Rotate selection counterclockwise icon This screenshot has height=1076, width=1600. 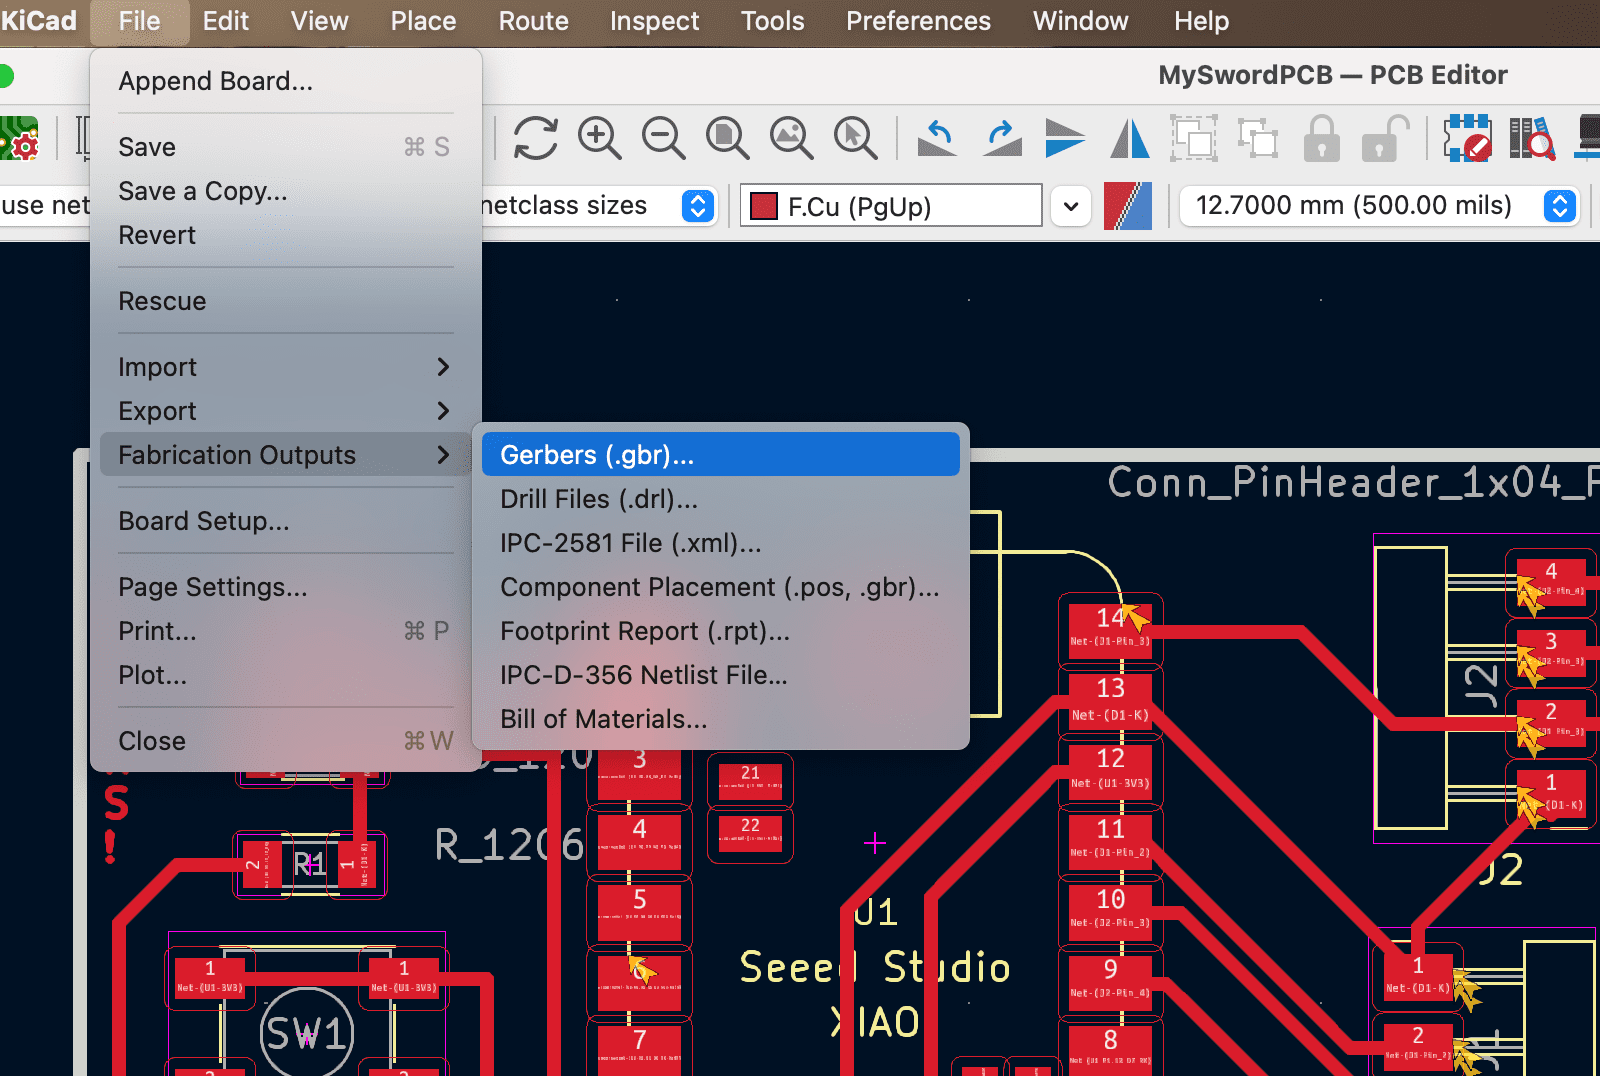click(937, 138)
